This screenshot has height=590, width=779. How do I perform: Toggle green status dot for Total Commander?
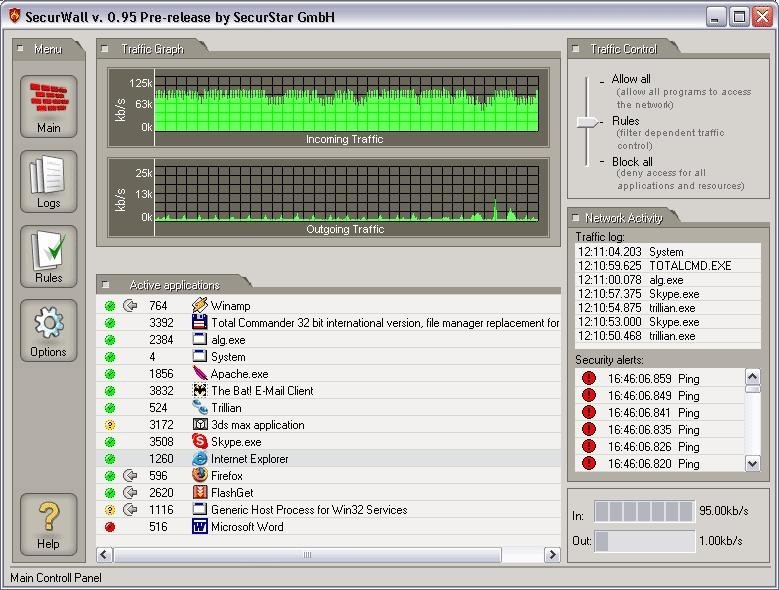coord(110,323)
